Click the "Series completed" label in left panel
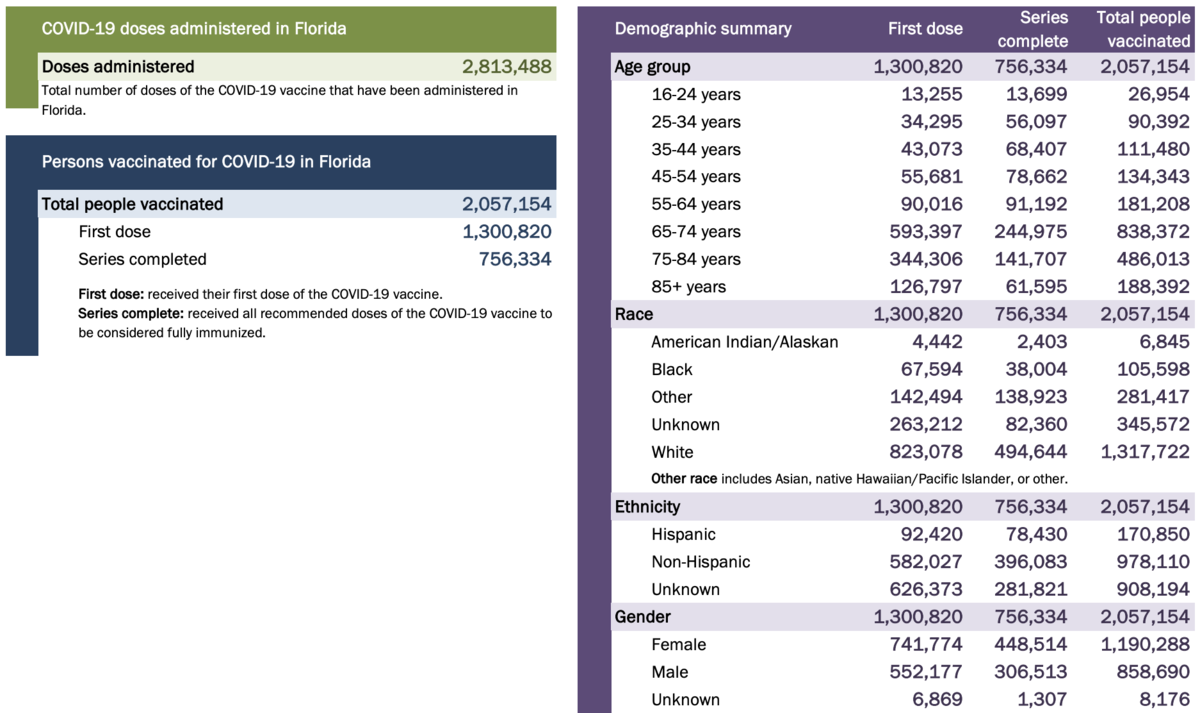This screenshot has height=713, width=1200. [x=142, y=259]
